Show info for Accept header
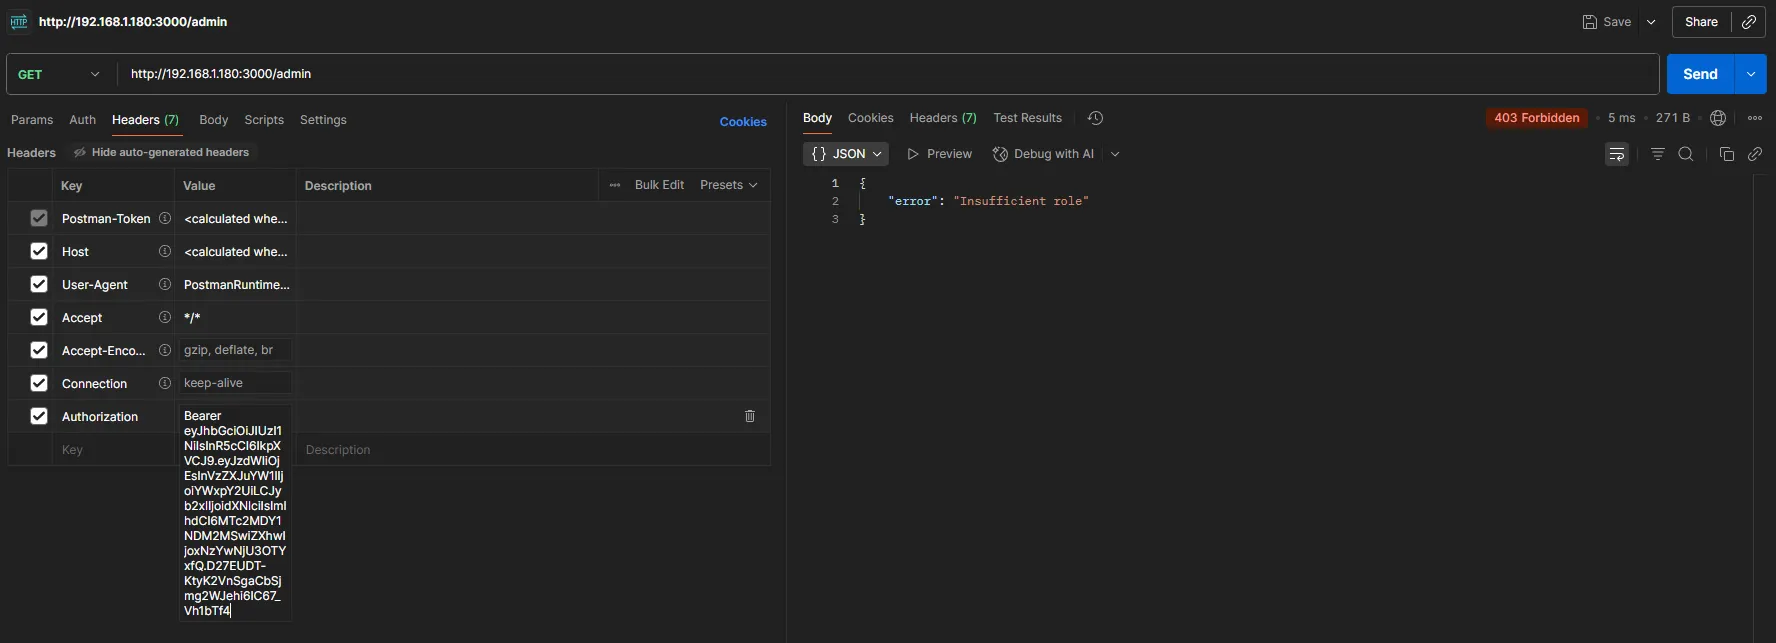Viewport: 1776px width, 643px height. click(165, 317)
